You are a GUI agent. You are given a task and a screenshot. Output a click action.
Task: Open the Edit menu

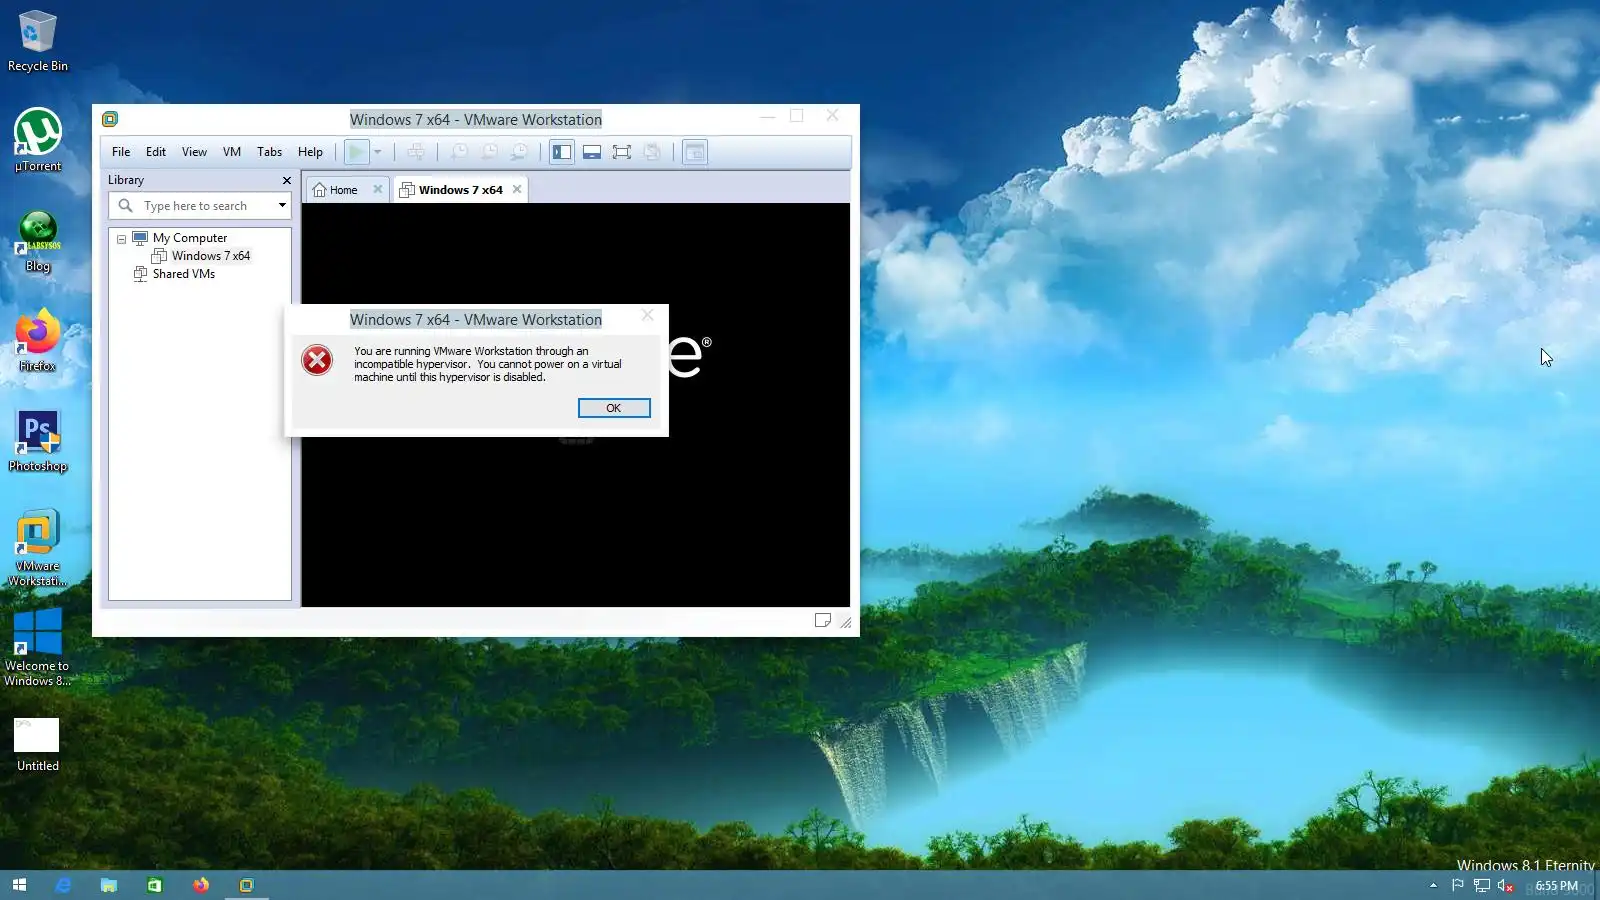click(x=156, y=152)
